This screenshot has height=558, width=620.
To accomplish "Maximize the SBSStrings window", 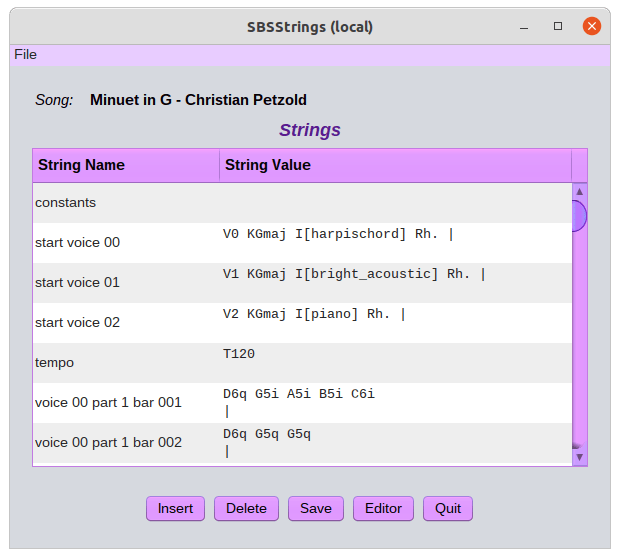I will coord(558,26).
